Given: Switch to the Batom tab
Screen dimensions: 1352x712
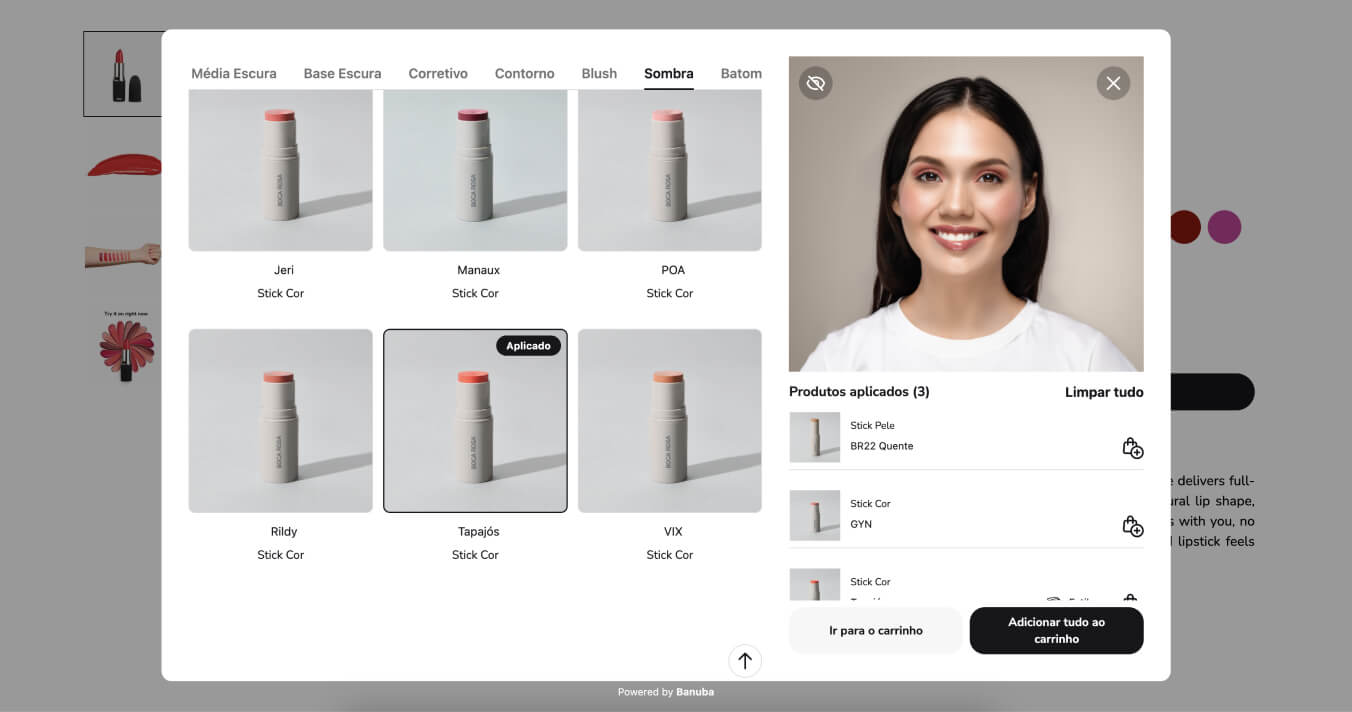Looking at the screenshot, I should tap(740, 73).
